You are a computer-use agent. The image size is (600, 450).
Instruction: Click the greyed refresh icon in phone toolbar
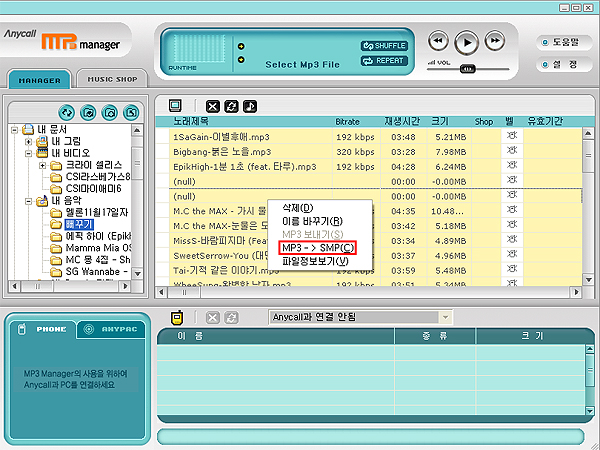232,318
